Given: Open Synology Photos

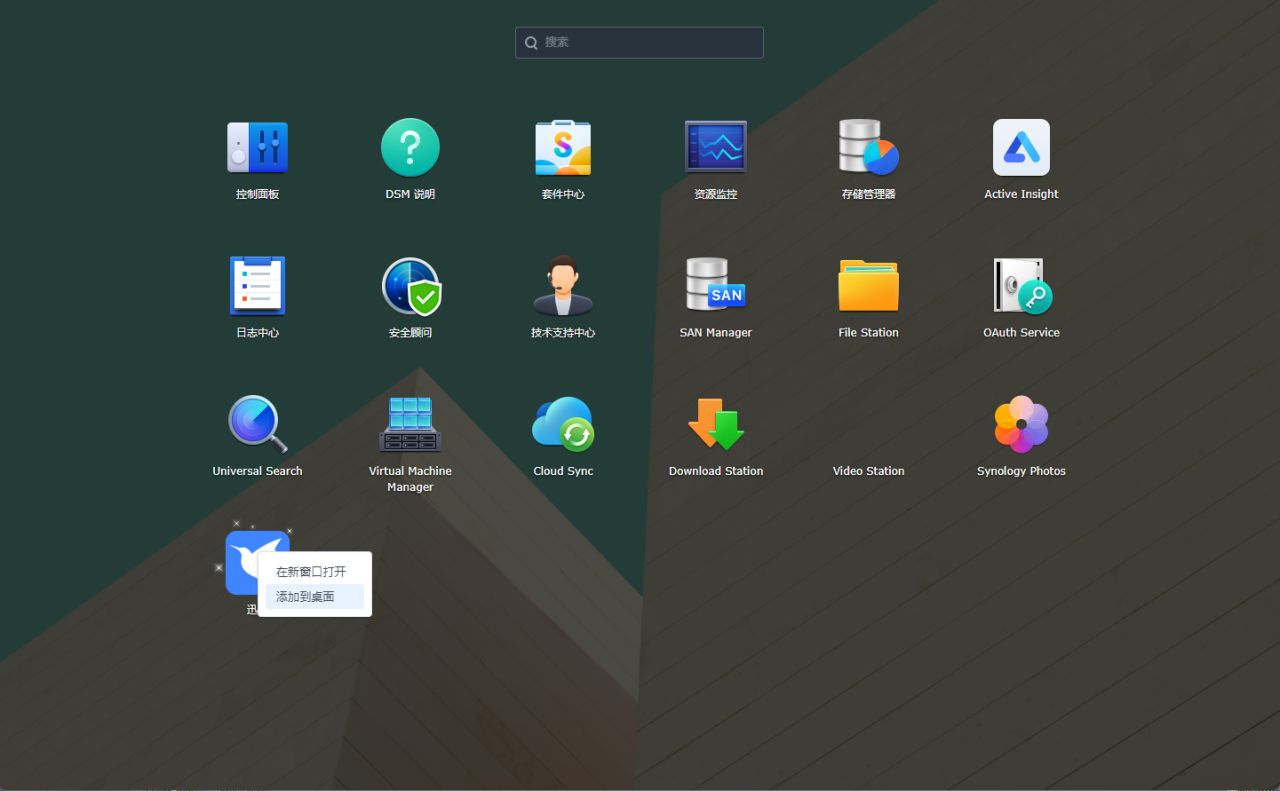Looking at the screenshot, I should pyautogui.click(x=1021, y=424).
